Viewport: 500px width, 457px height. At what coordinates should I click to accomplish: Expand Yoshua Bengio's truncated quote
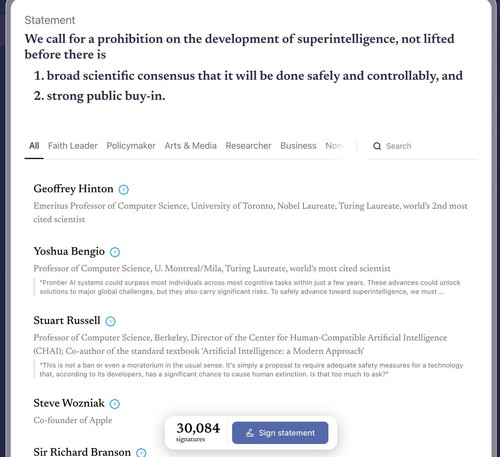[x=248, y=287]
